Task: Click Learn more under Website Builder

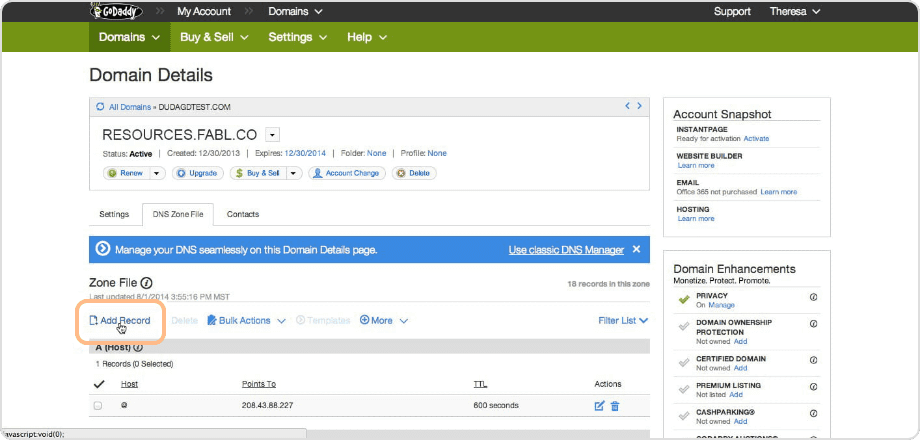Action: [x=696, y=165]
